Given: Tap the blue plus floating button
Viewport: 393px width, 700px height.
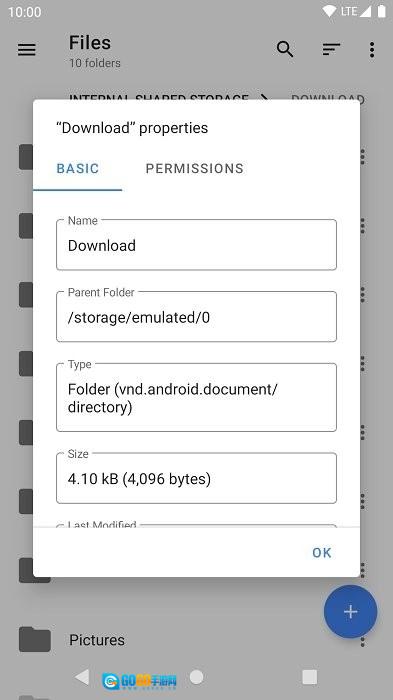Looking at the screenshot, I should coord(351,612).
